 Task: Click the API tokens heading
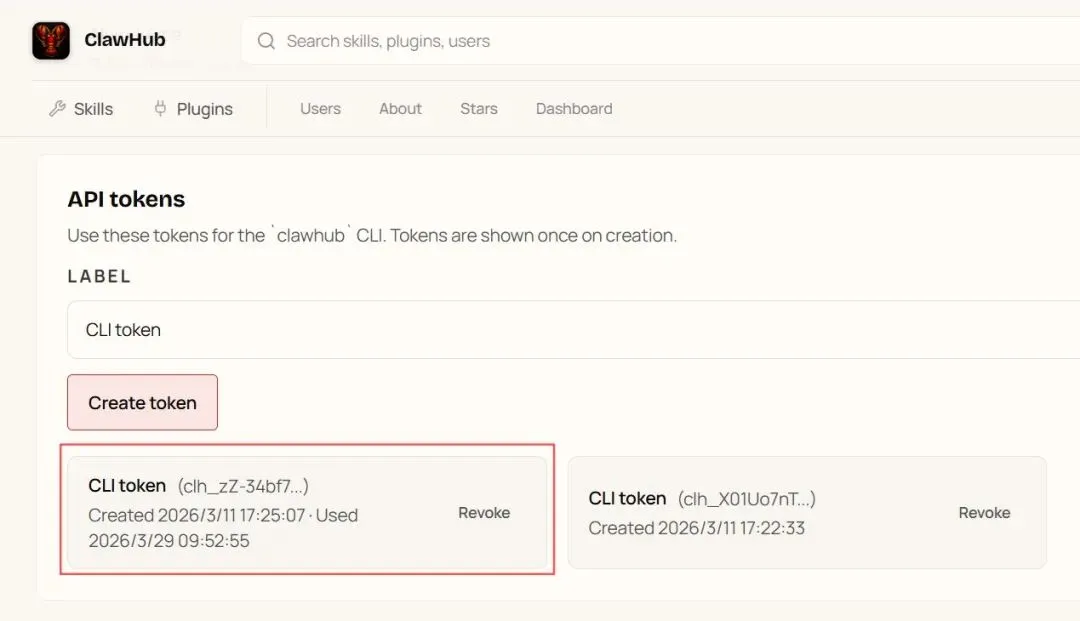click(126, 199)
